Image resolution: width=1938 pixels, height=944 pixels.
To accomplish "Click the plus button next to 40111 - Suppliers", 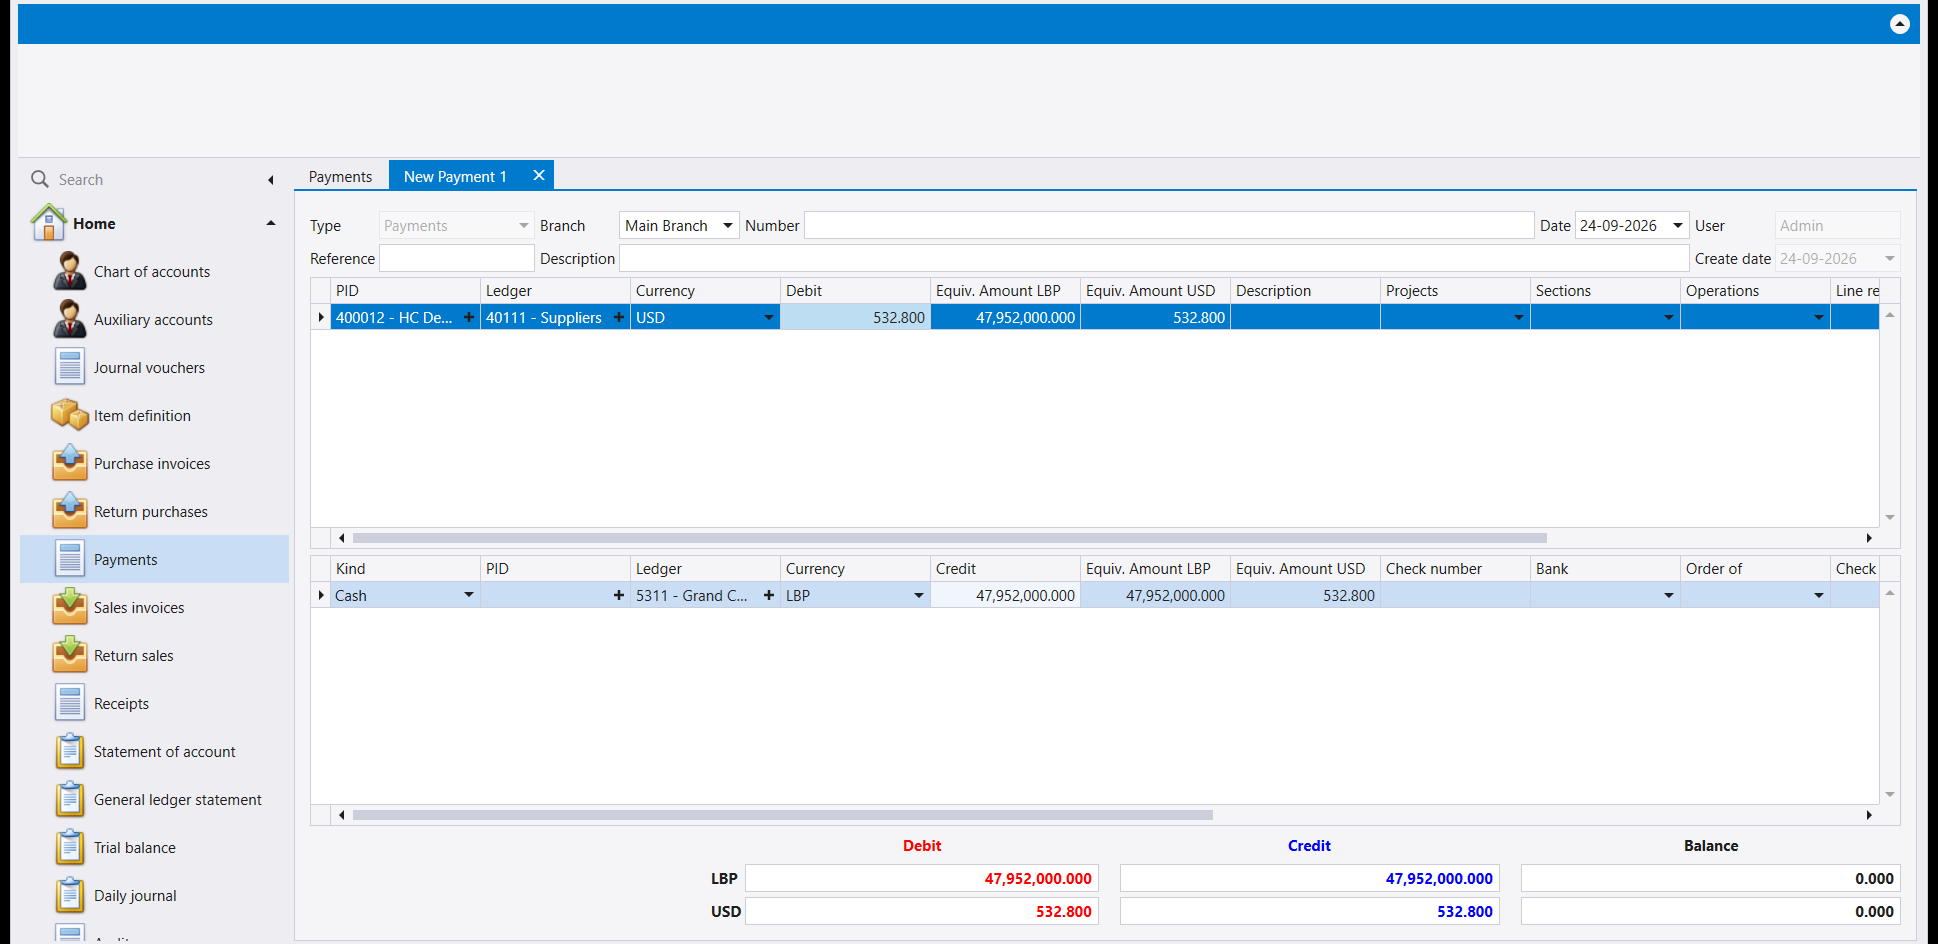I will tap(619, 317).
